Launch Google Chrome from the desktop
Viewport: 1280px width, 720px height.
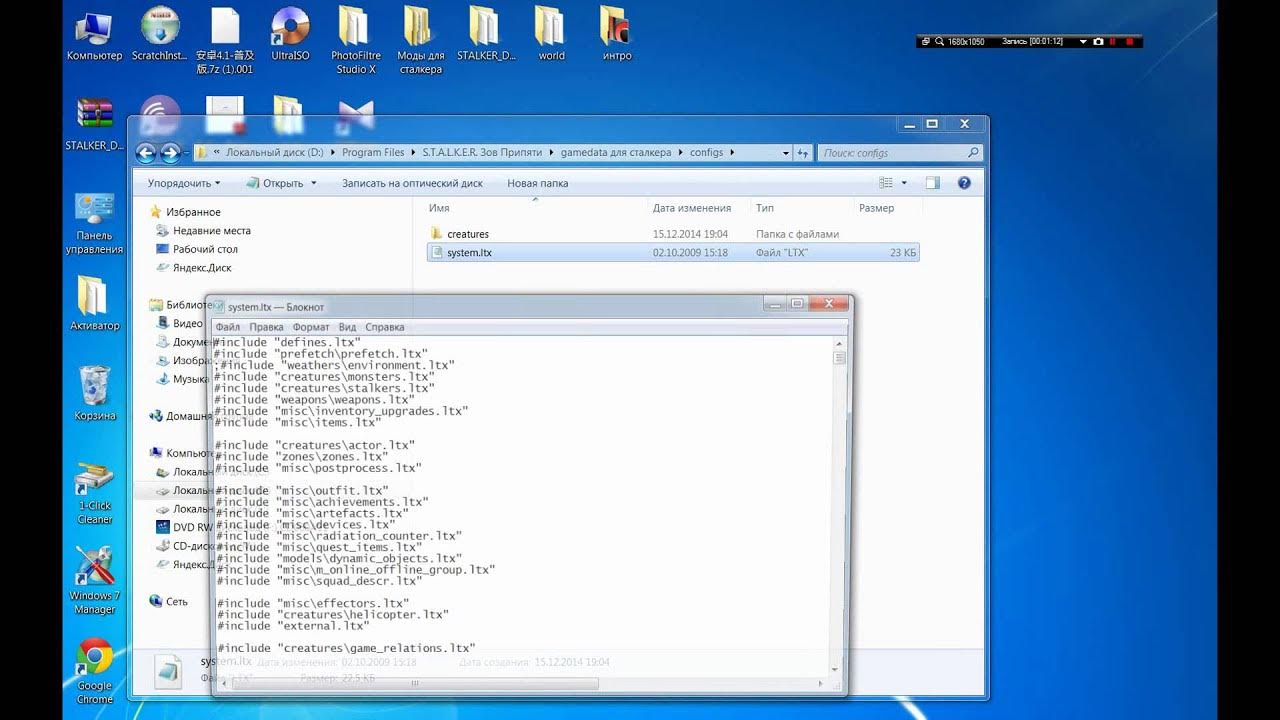click(95, 672)
